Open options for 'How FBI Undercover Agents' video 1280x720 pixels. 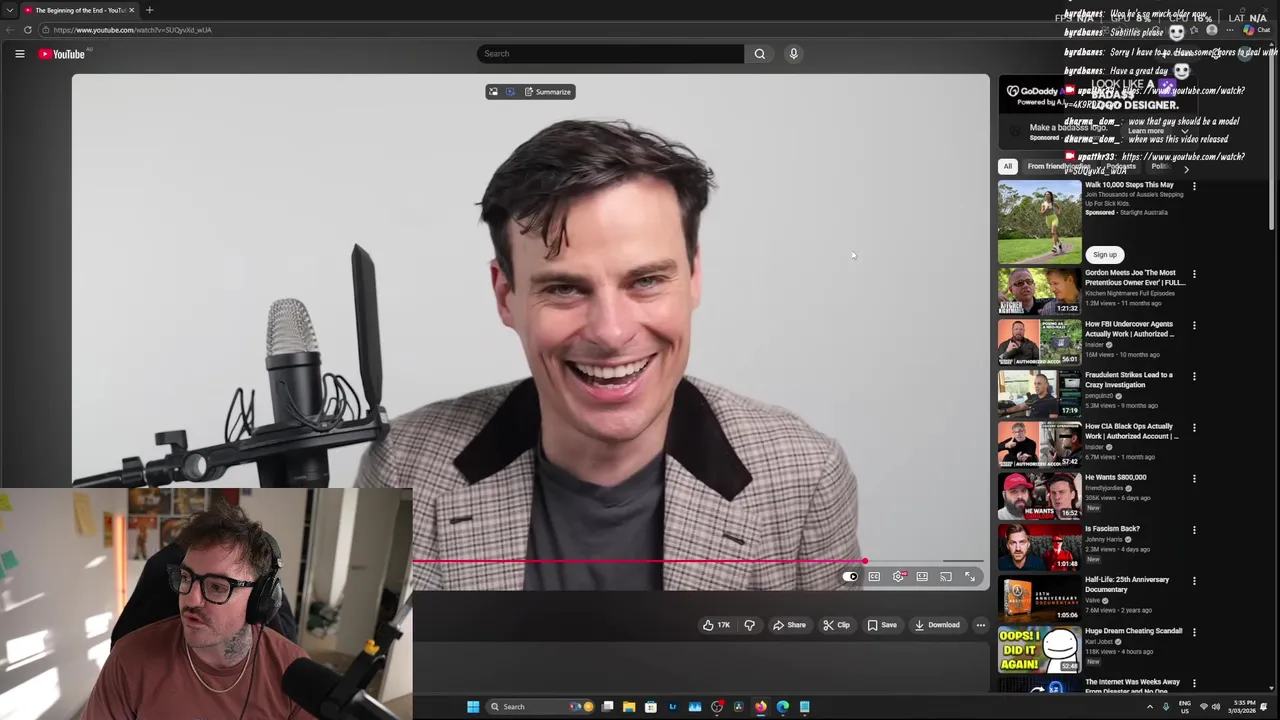(1194, 325)
